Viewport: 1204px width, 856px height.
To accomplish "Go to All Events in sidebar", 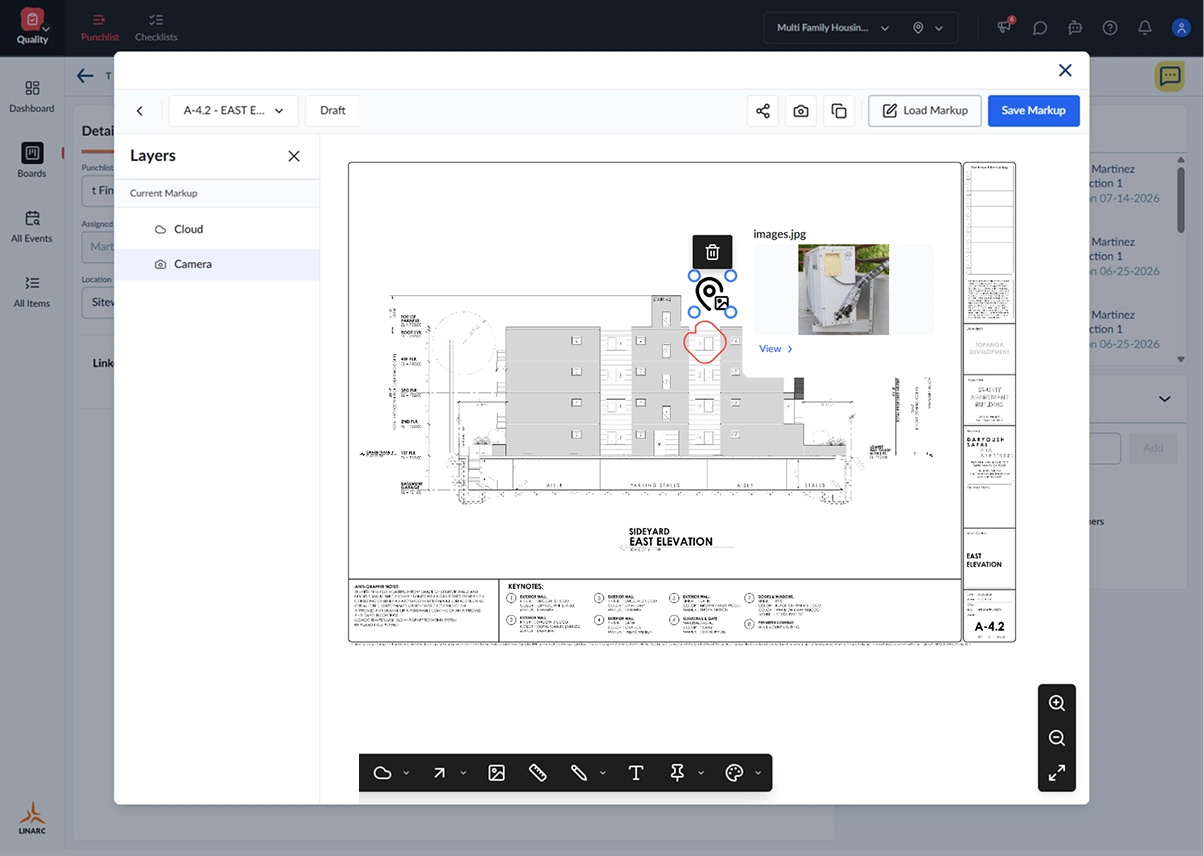I will [32, 226].
